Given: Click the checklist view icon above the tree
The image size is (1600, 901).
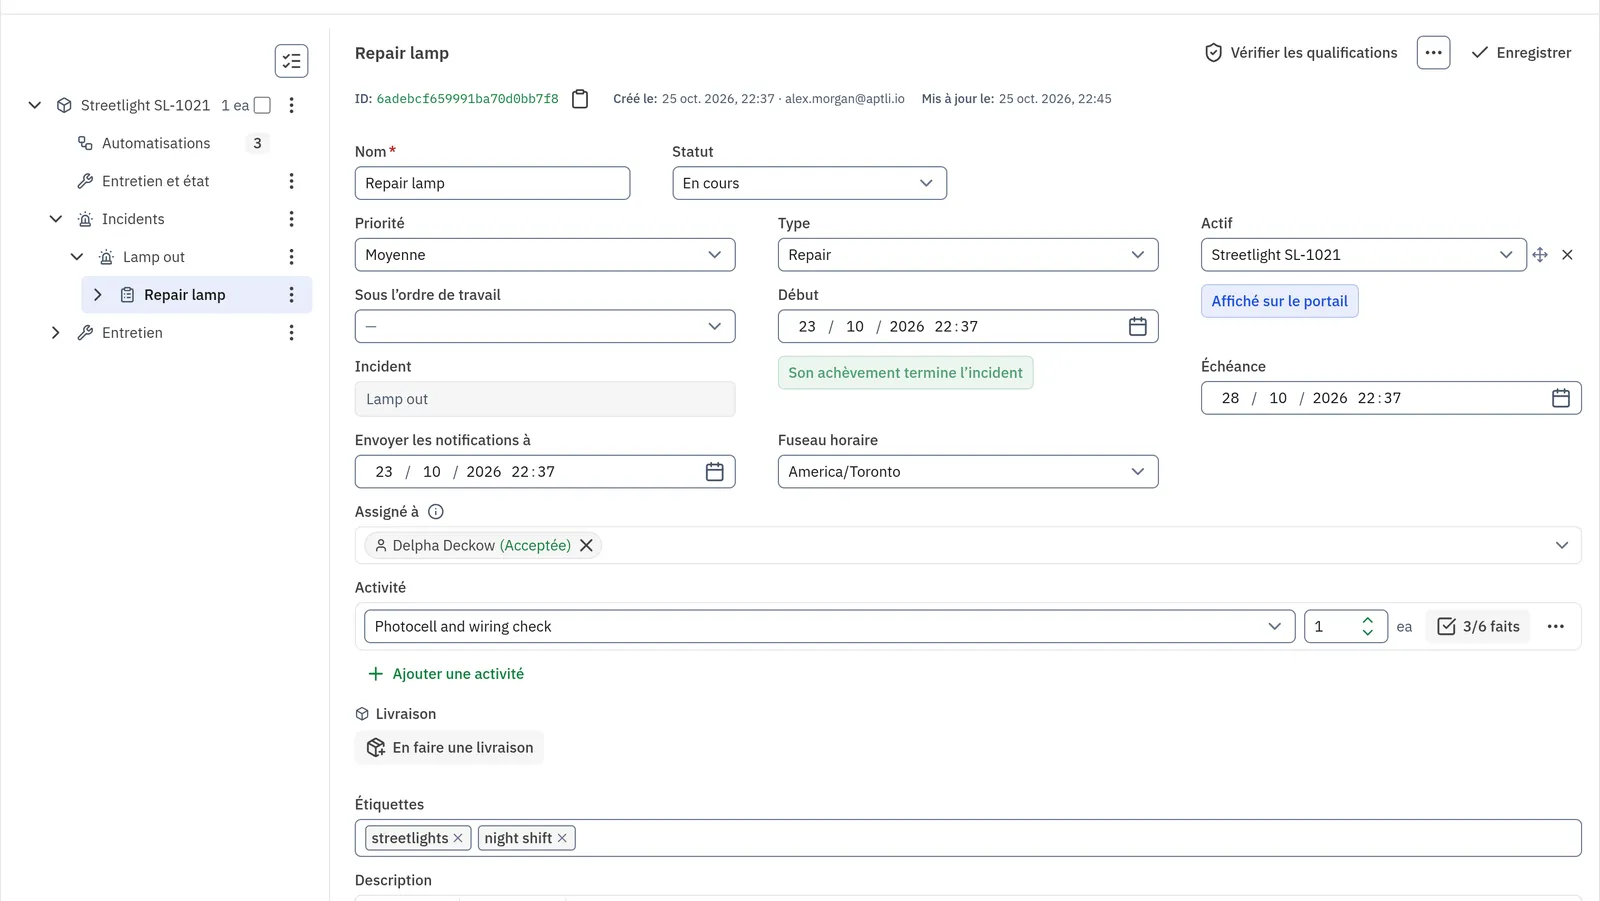Looking at the screenshot, I should (x=291, y=61).
